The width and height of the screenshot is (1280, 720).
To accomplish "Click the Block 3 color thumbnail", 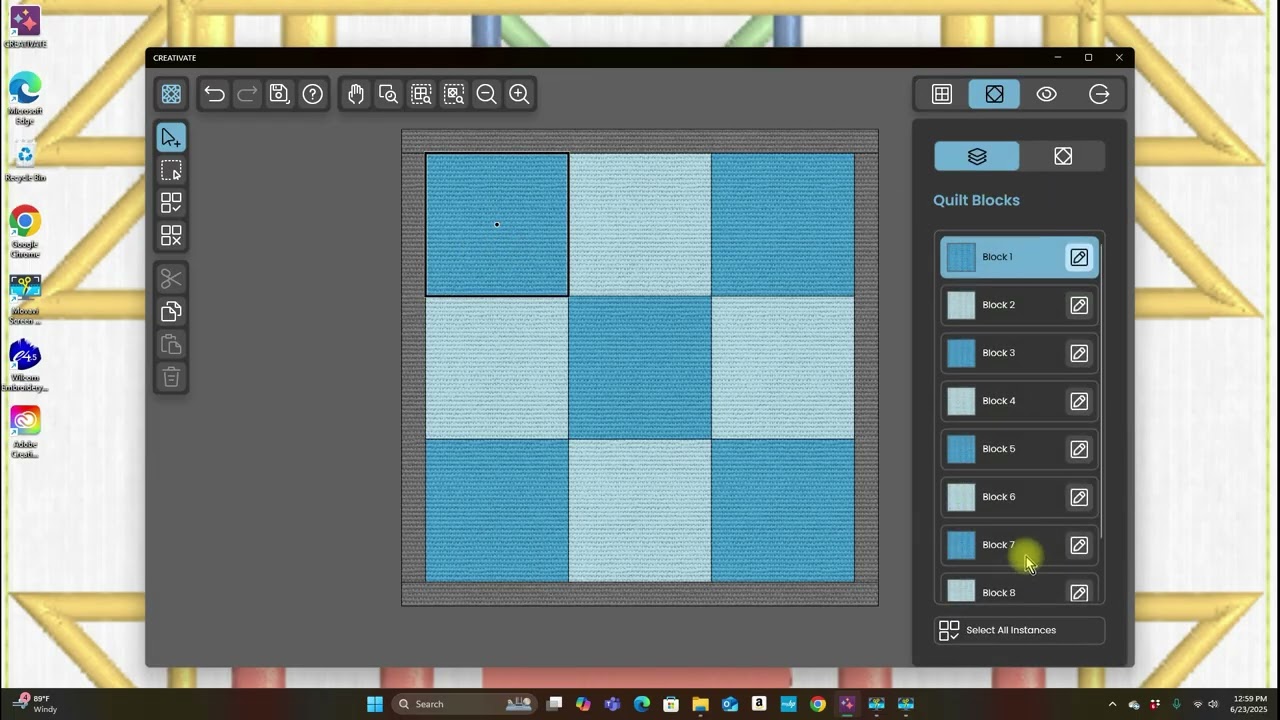I will pyautogui.click(x=961, y=353).
